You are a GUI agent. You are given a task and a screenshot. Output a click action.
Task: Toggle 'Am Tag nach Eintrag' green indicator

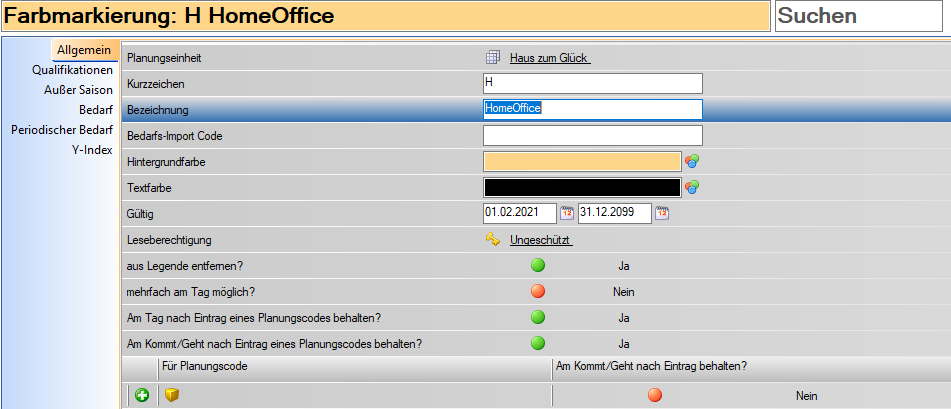538,318
